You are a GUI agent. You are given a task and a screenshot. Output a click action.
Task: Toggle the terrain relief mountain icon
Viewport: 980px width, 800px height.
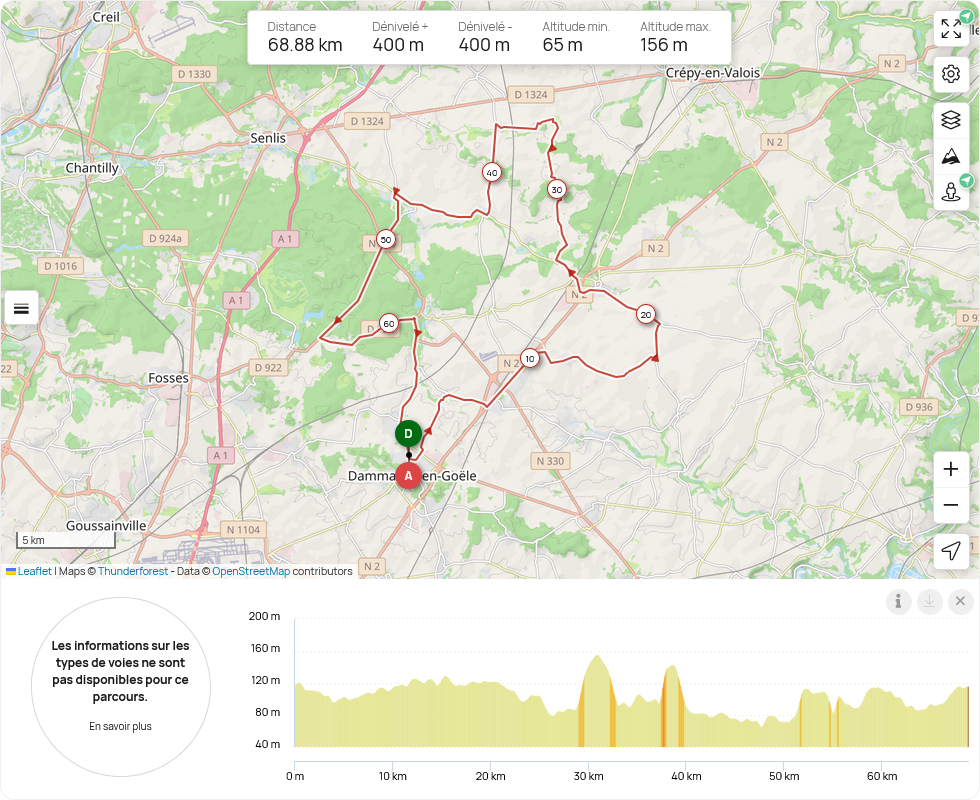951,156
